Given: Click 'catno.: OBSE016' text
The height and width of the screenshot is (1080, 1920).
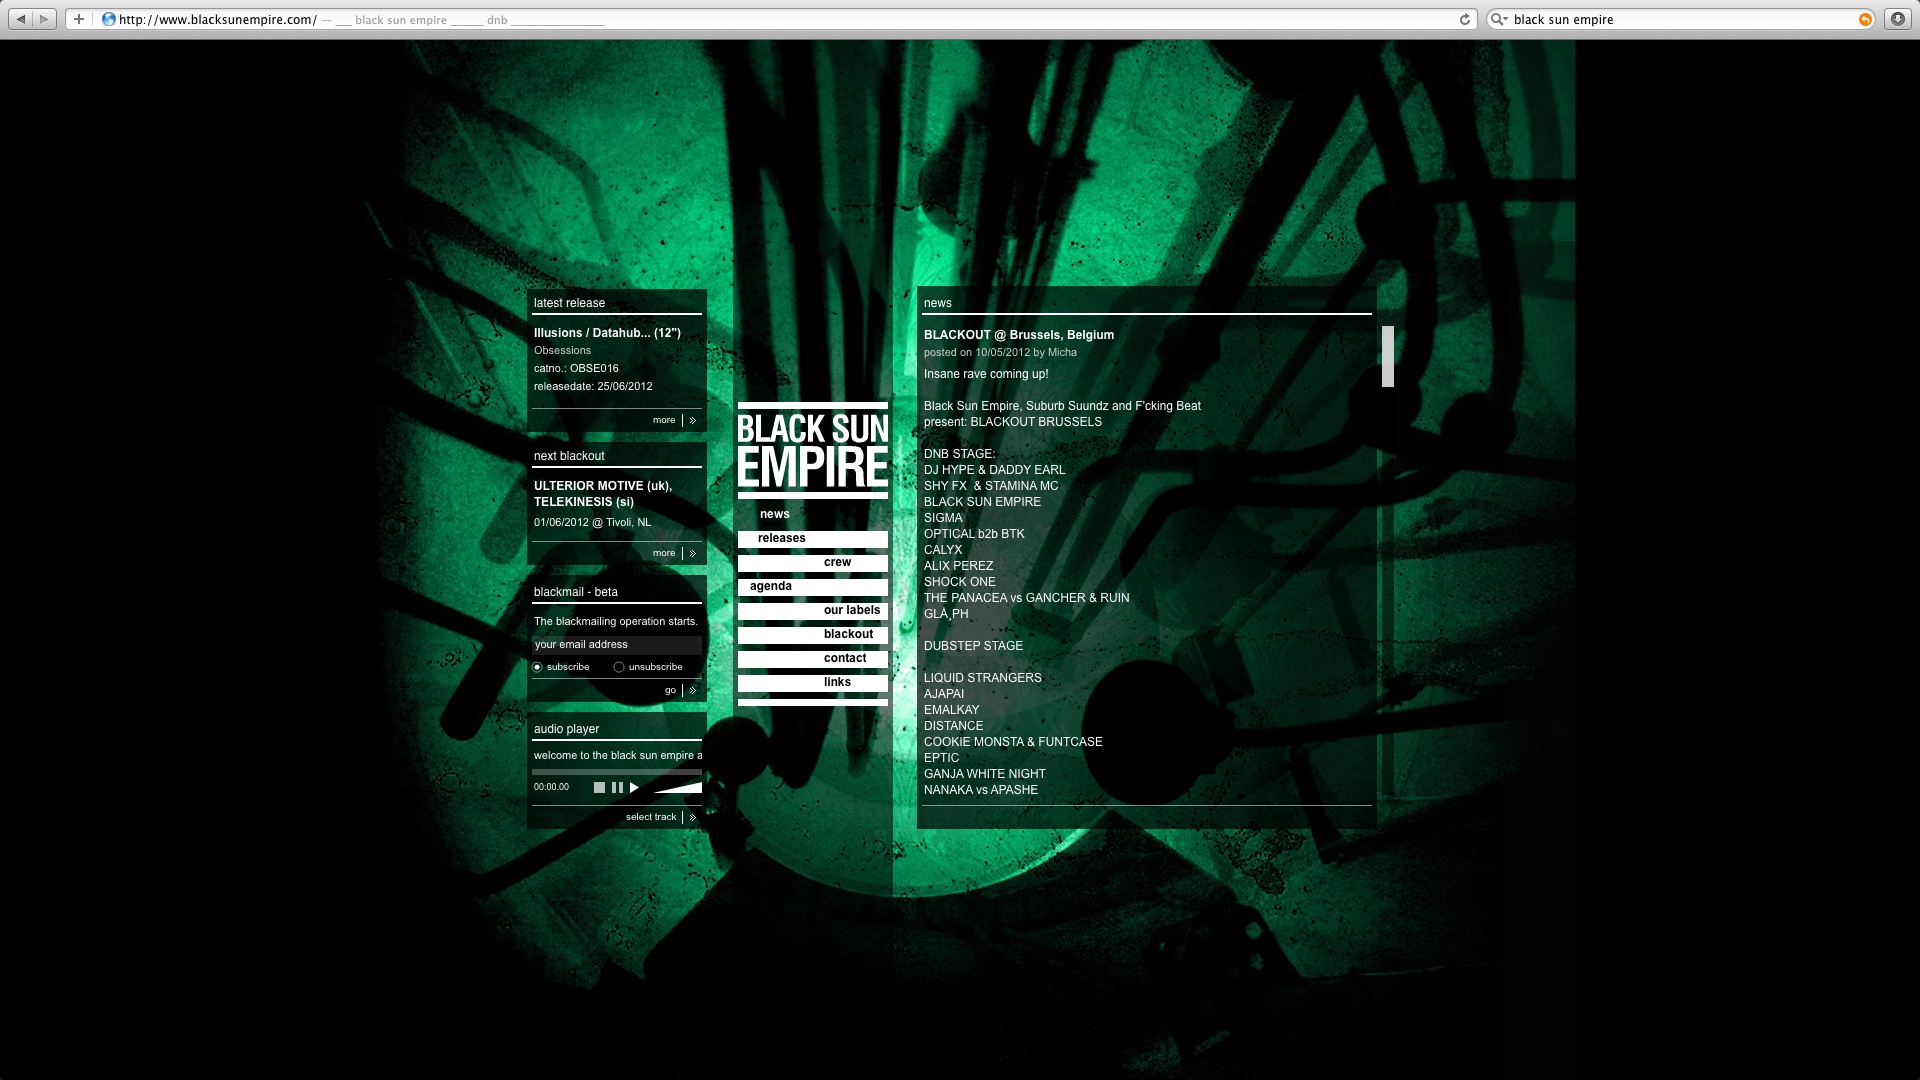Looking at the screenshot, I should click(x=576, y=369).
